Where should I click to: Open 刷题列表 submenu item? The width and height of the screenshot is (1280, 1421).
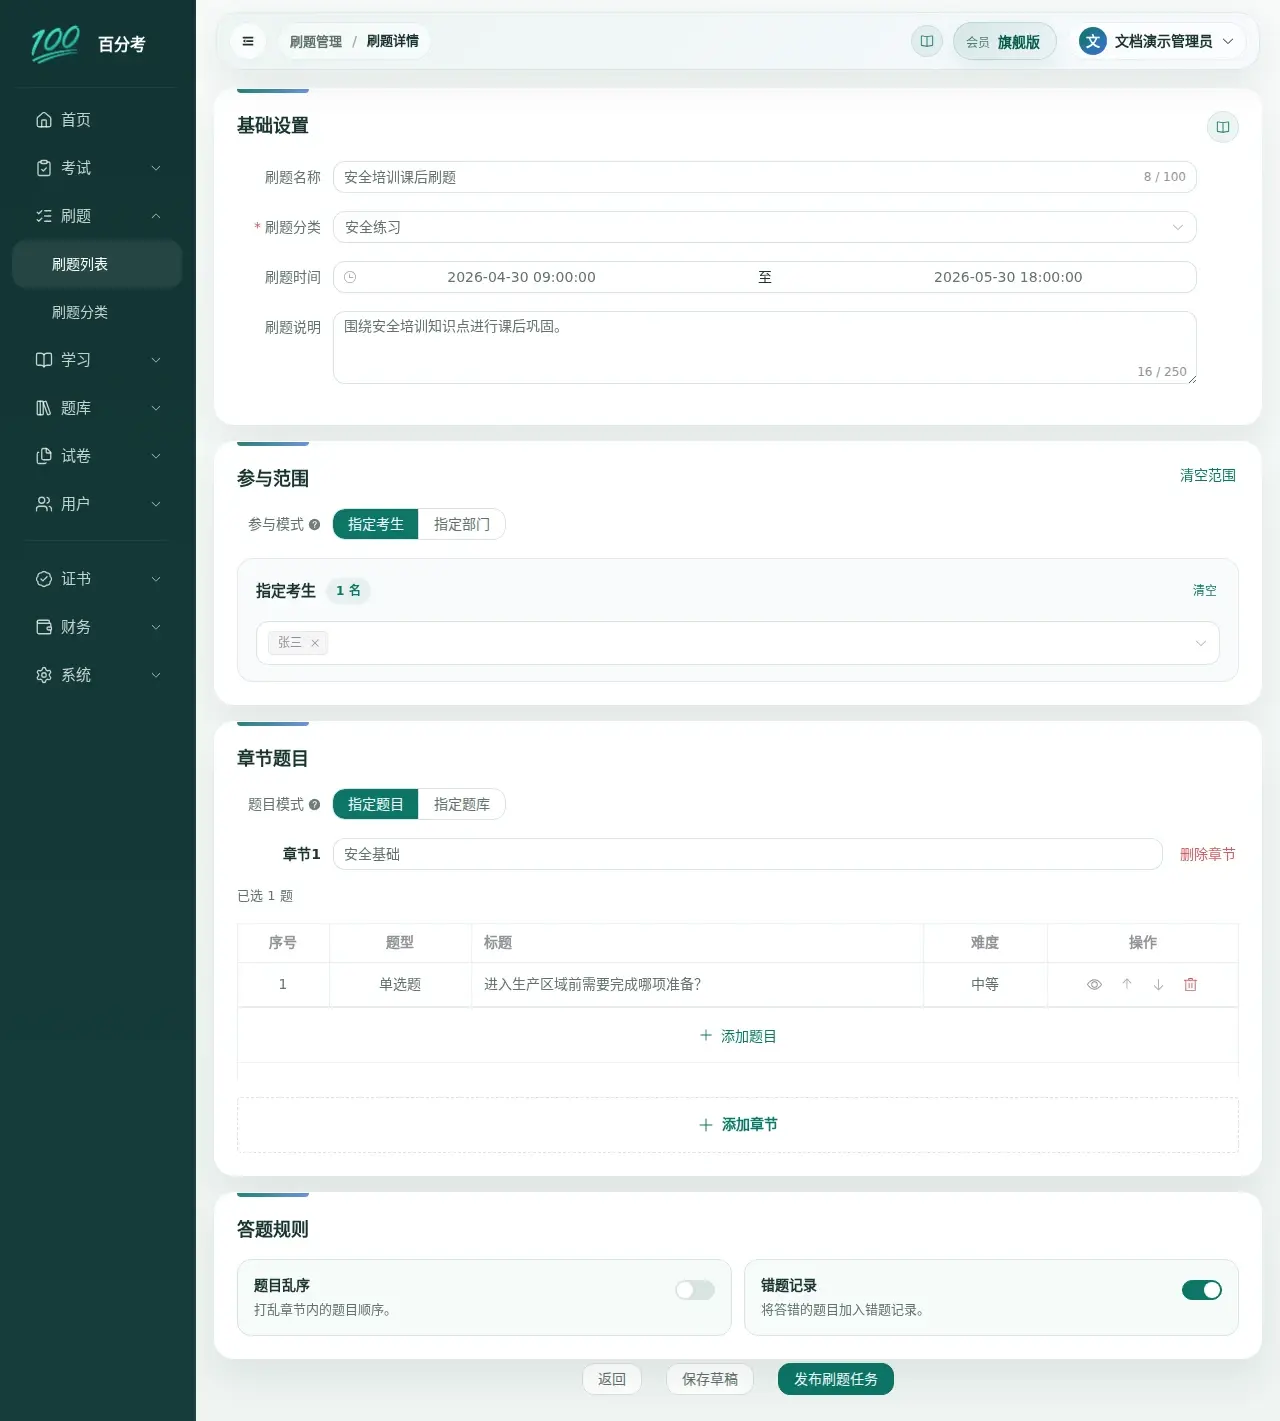[x=97, y=264]
